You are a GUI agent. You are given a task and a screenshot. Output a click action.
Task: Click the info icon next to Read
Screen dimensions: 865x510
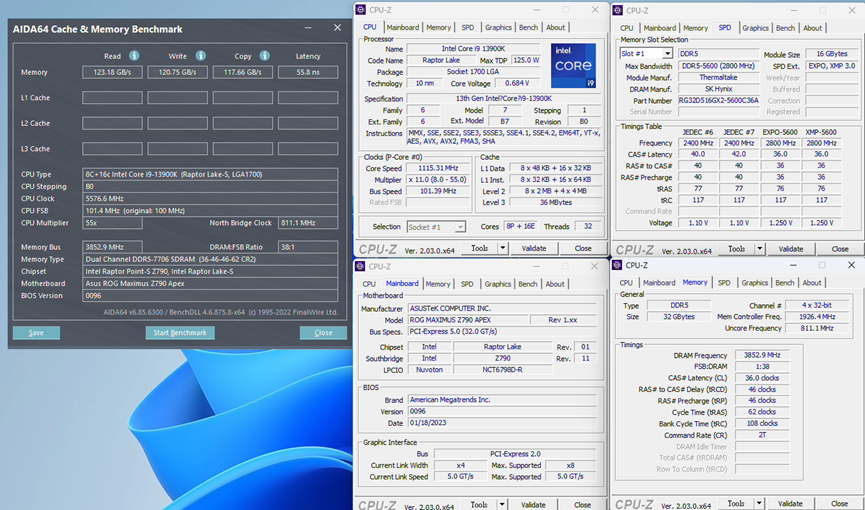coord(134,56)
